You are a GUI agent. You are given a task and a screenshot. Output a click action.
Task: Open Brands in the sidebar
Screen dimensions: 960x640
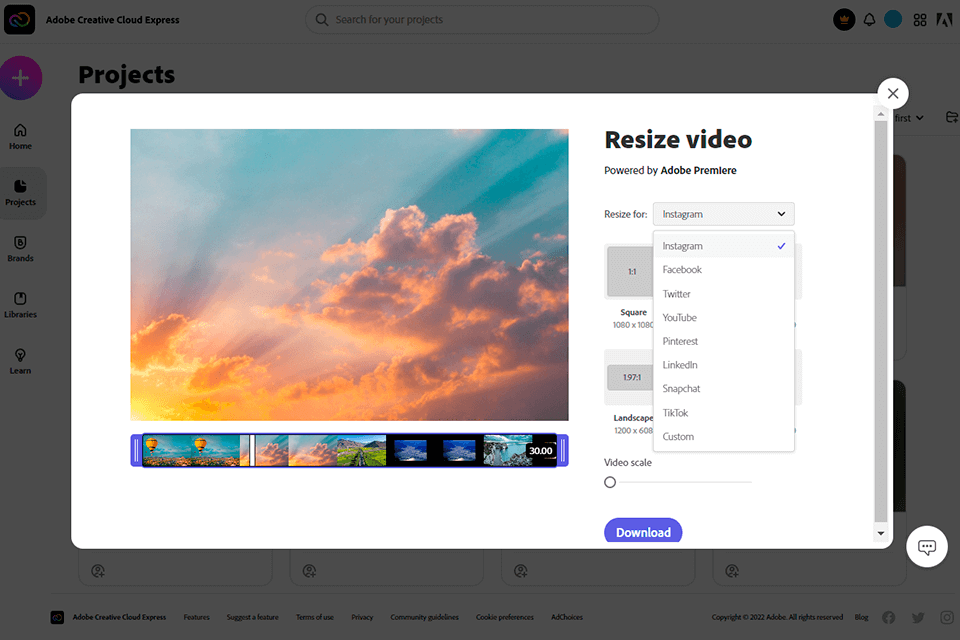pyautogui.click(x=20, y=249)
